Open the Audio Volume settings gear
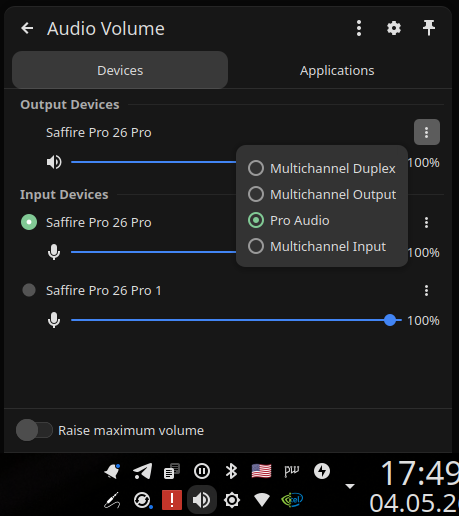The width and height of the screenshot is (459, 516). [394, 28]
